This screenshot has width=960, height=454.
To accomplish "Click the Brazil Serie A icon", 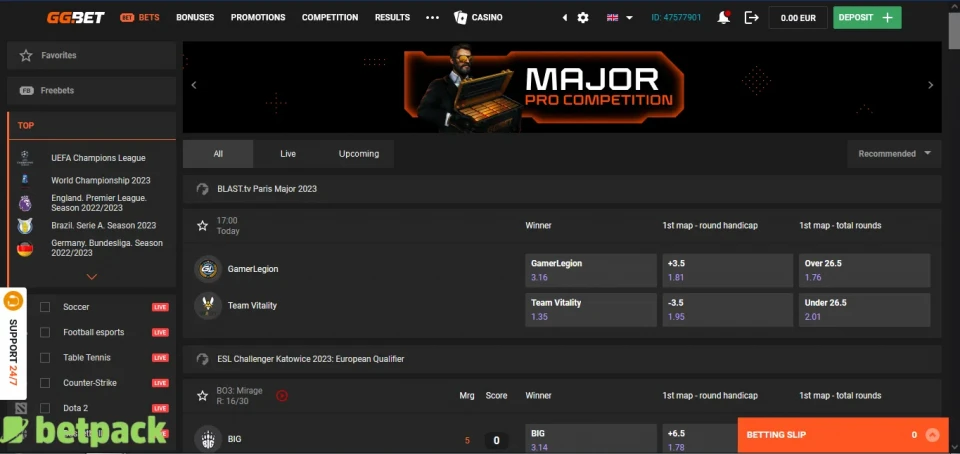I will tap(25, 226).
